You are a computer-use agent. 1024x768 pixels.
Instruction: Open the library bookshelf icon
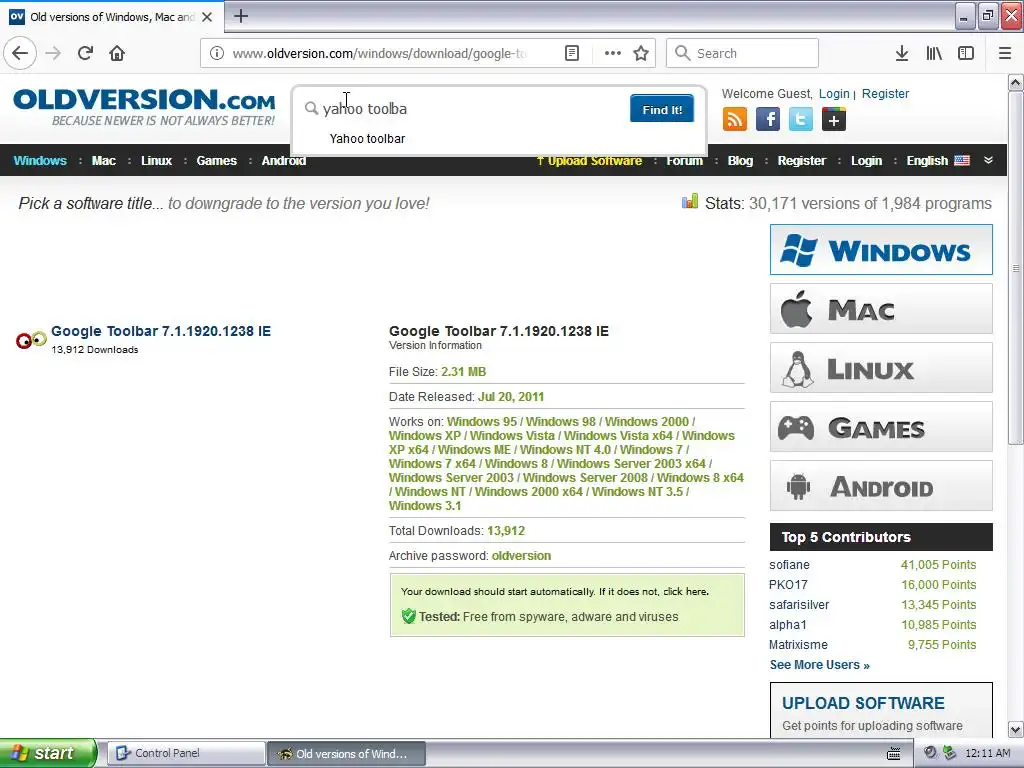pos(934,53)
